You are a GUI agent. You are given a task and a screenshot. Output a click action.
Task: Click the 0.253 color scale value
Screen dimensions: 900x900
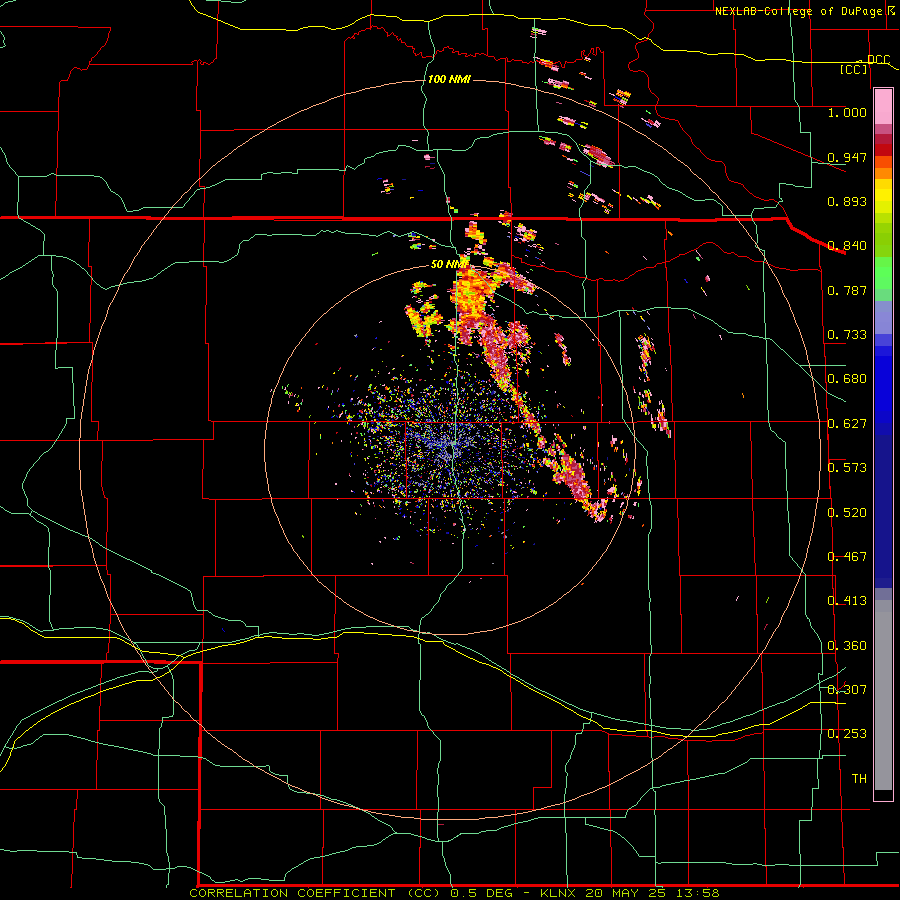[847, 734]
